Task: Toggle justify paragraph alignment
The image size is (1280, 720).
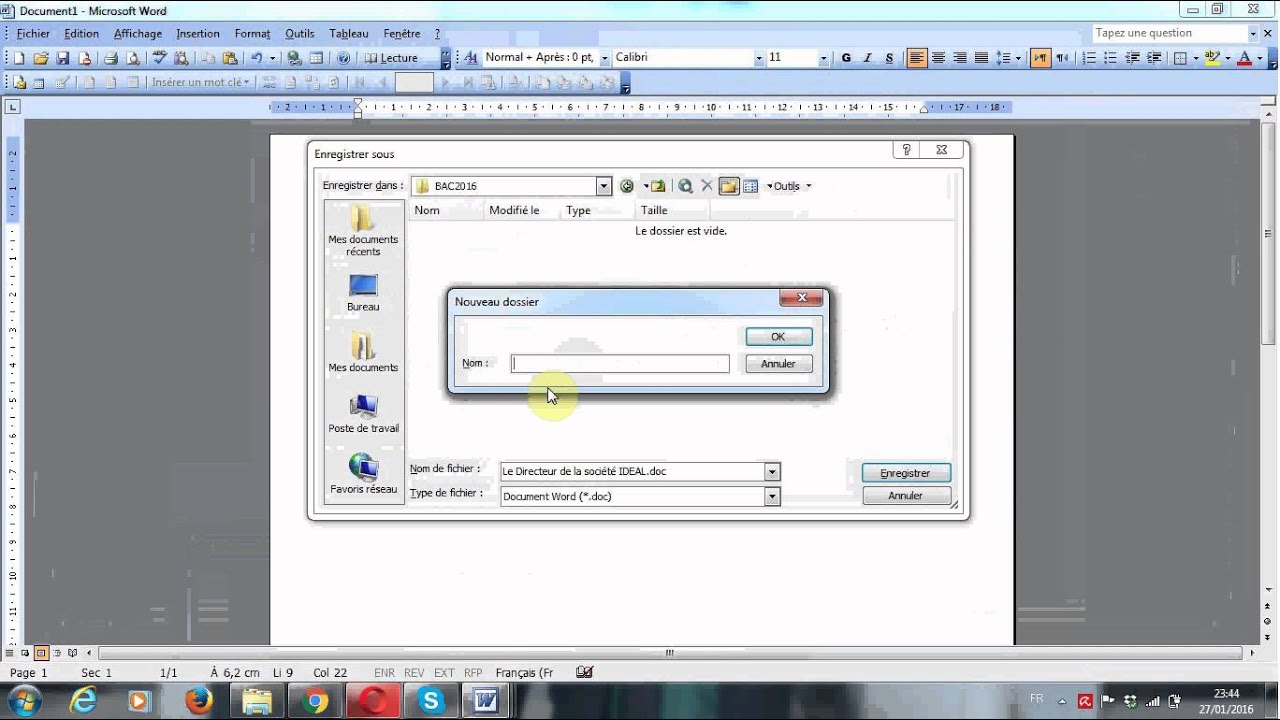Action: [x=981, y=58]
